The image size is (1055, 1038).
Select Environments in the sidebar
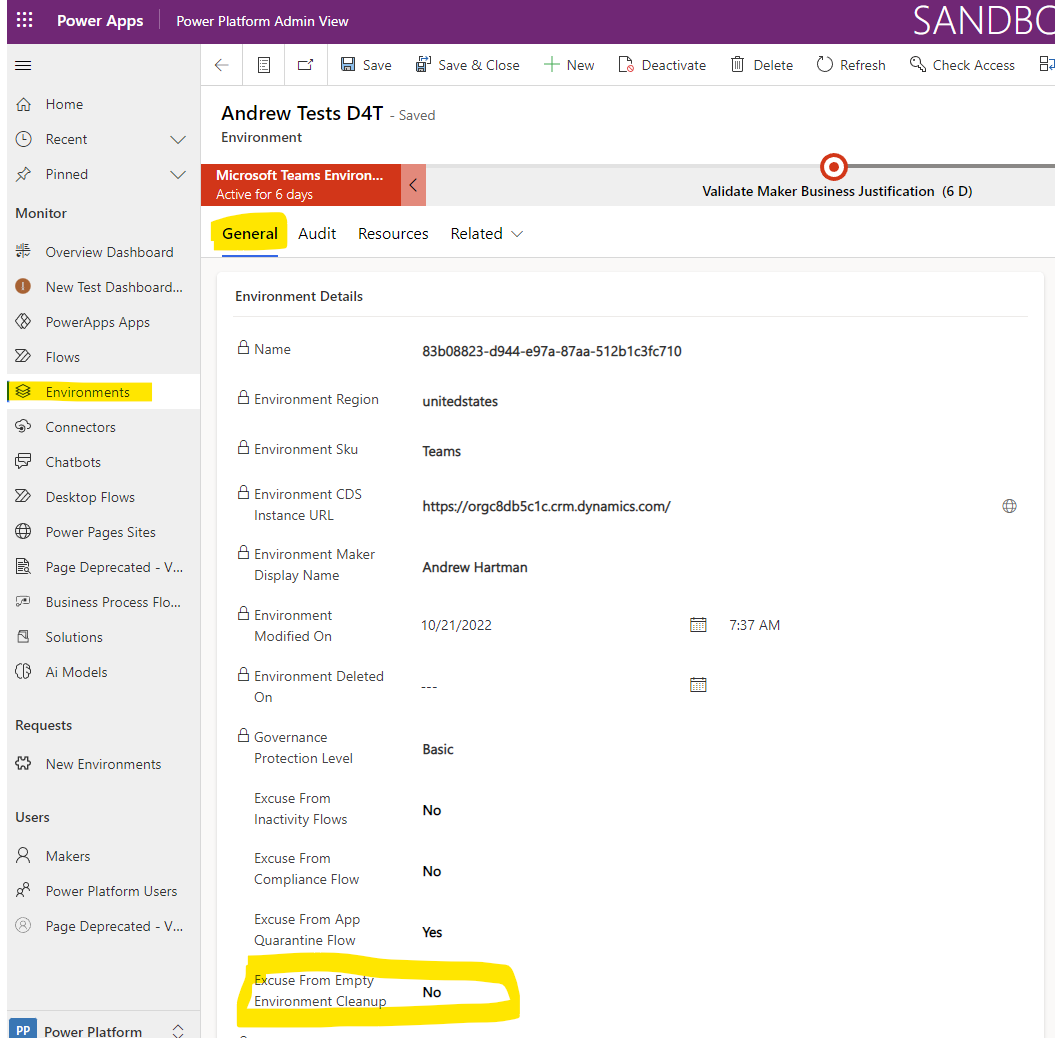click(x=87, y=391)
